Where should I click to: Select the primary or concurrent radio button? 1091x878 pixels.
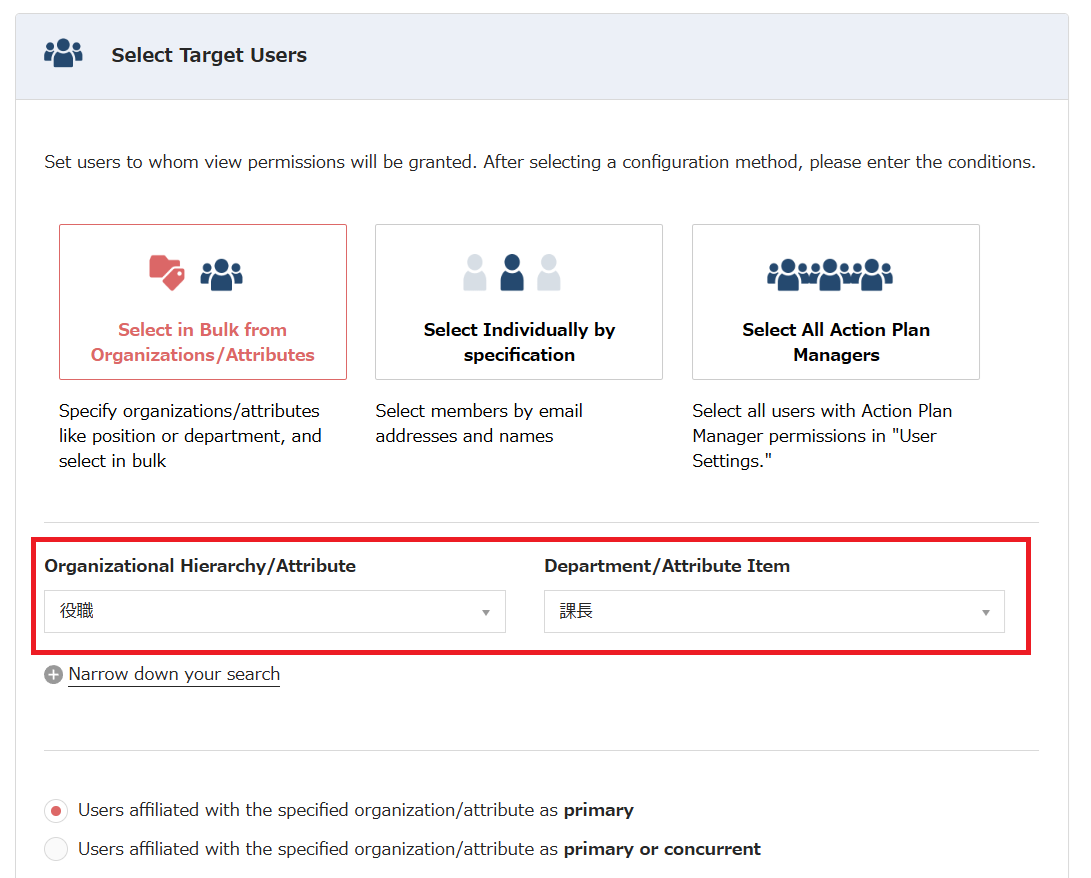tap(57, 849)
